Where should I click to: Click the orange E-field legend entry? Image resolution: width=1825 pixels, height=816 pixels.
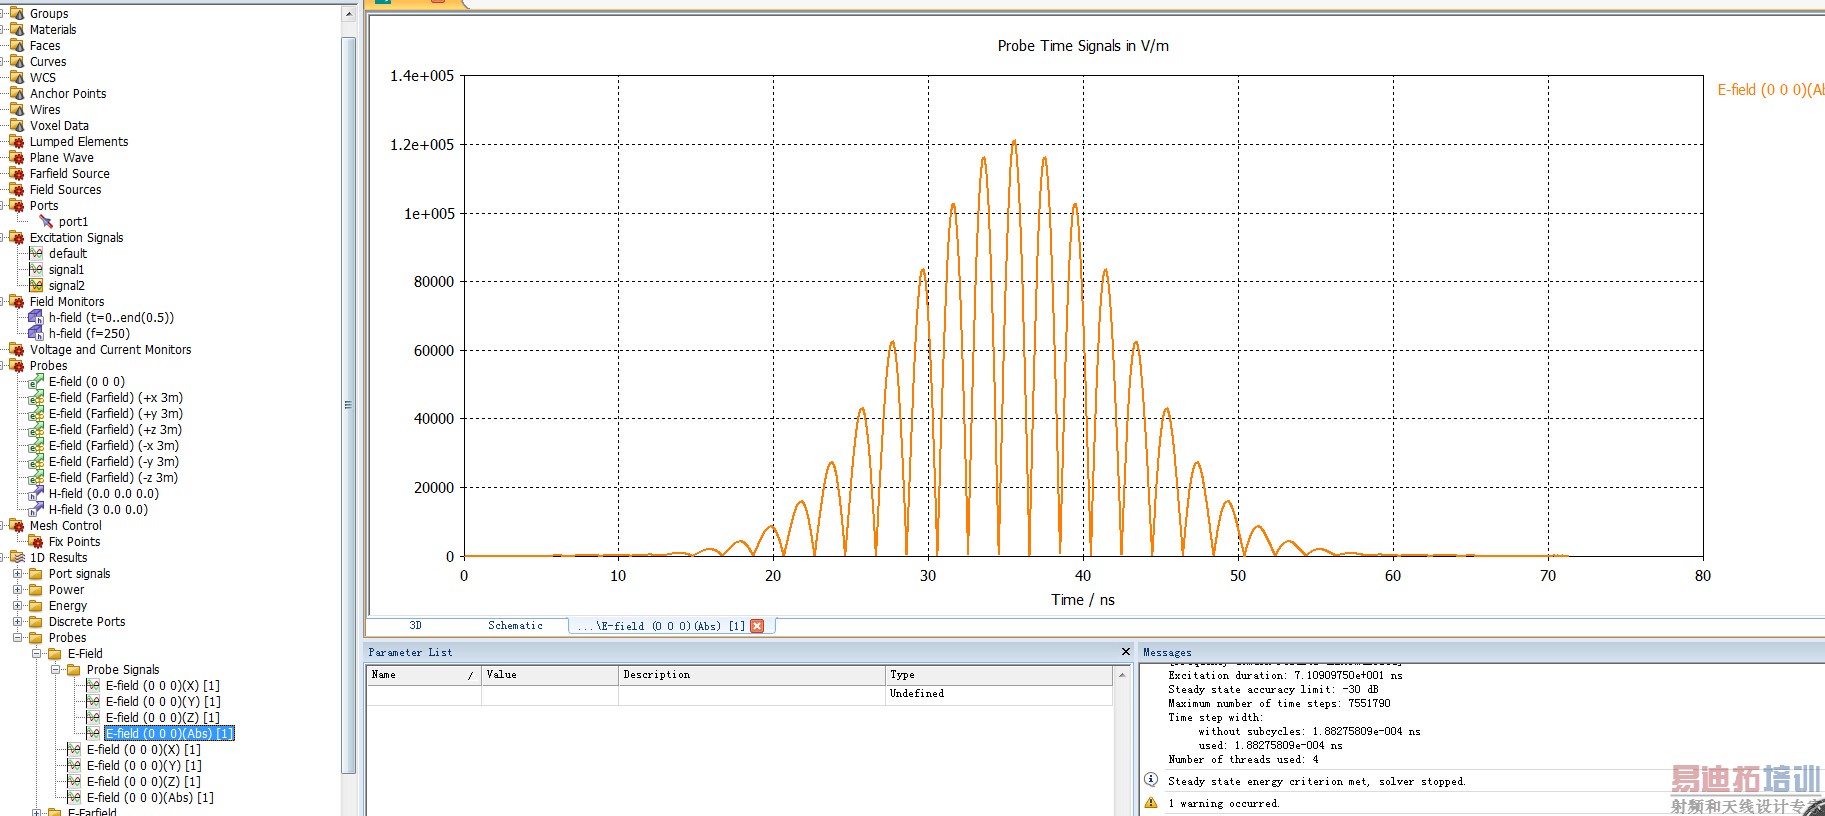pos(1770,90)
